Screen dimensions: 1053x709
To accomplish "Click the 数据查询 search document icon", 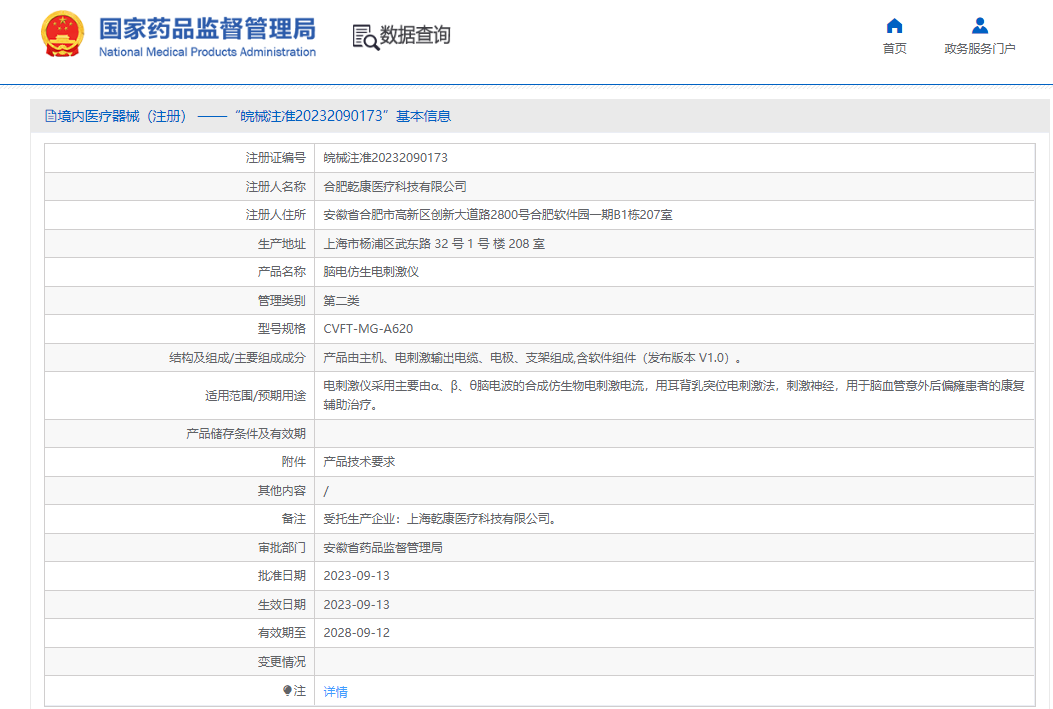I will click(365, 37).
